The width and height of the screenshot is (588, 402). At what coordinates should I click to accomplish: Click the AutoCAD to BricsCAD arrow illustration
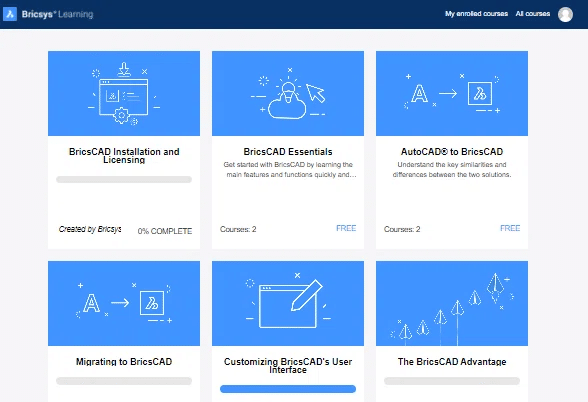coord(452,93)
